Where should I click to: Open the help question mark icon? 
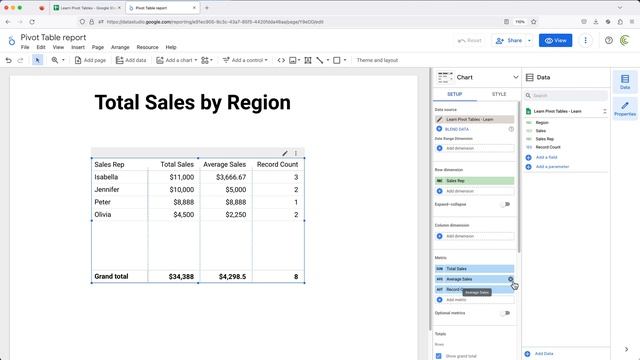609,40
